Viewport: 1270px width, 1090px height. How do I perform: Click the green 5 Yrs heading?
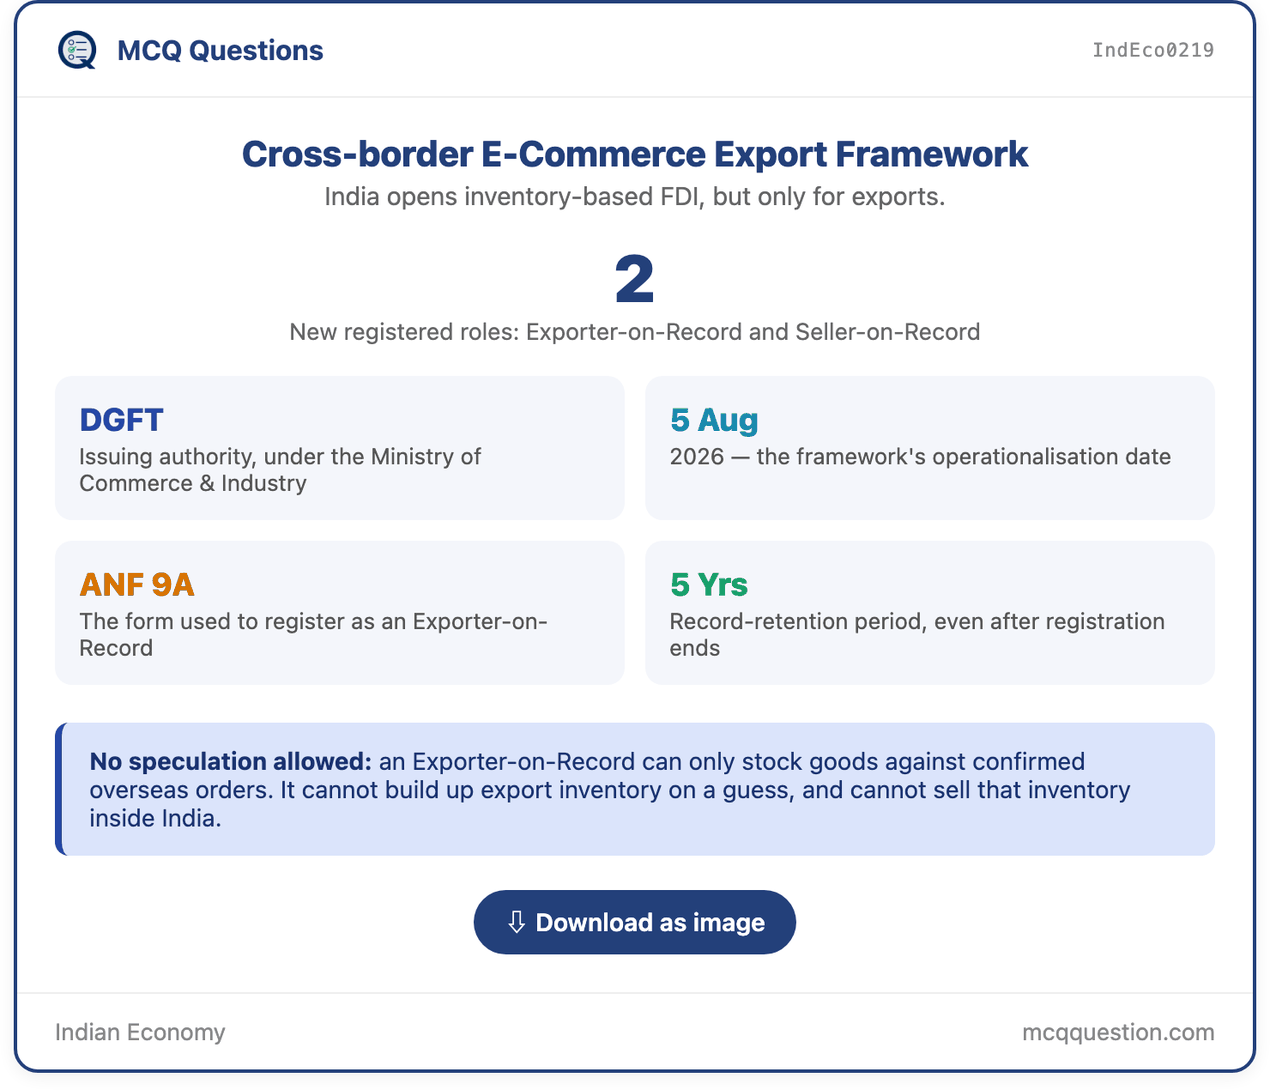(709, 585)
